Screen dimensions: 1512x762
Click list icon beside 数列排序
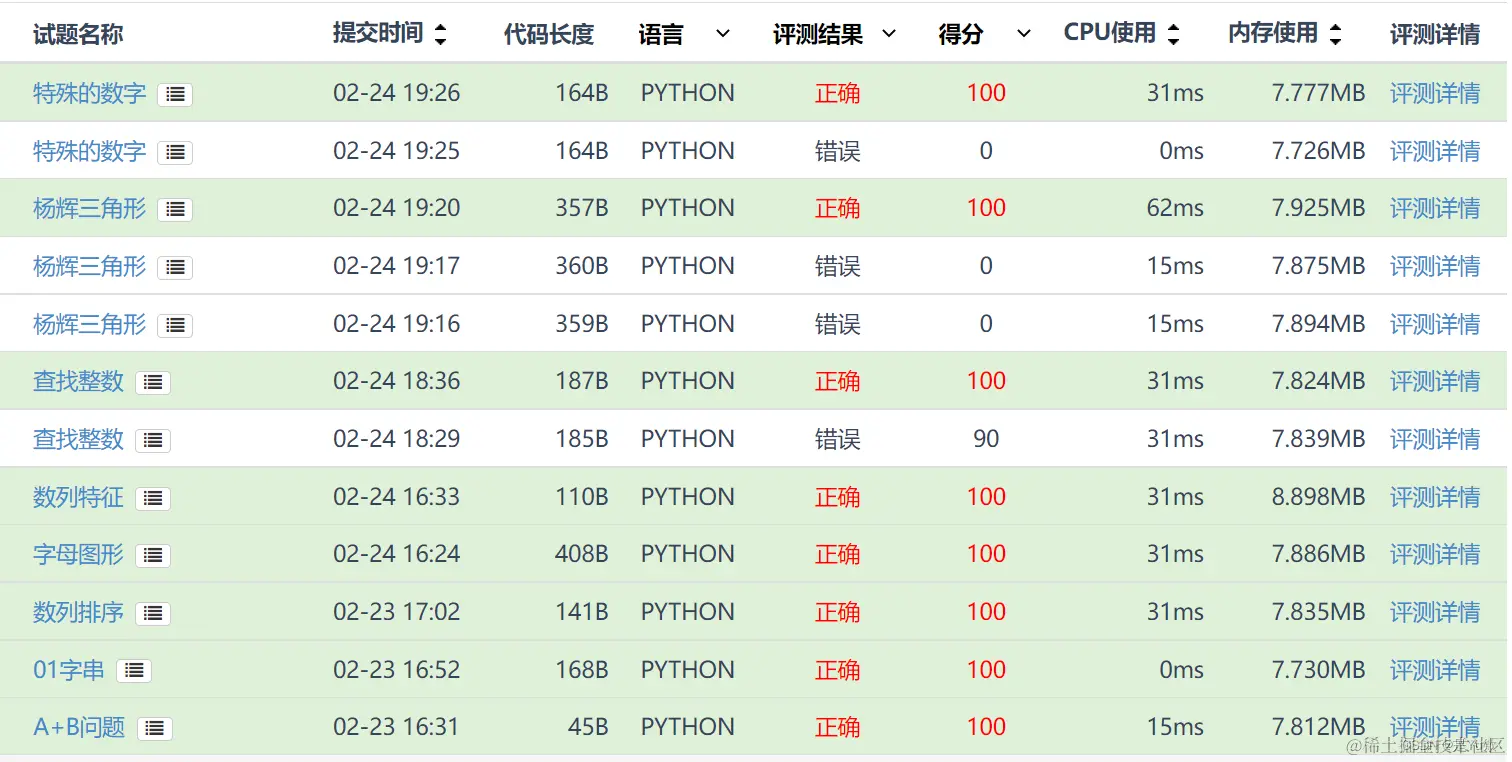(153, 613)
